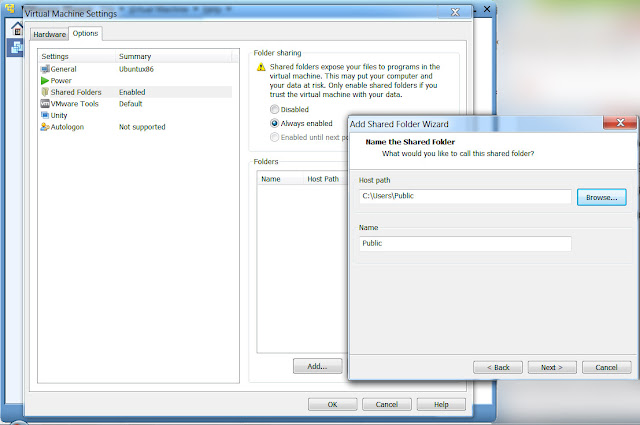Click Browse to choose host path

coord(602,197)
